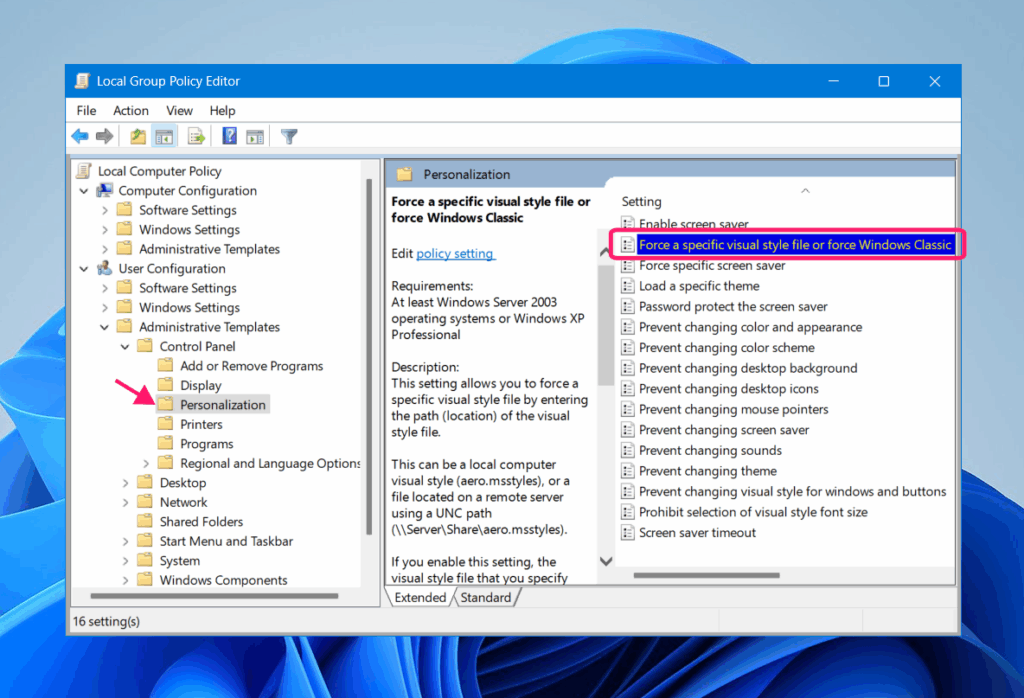Click Screen saver timeout policy icon

[x=628, y=532]
